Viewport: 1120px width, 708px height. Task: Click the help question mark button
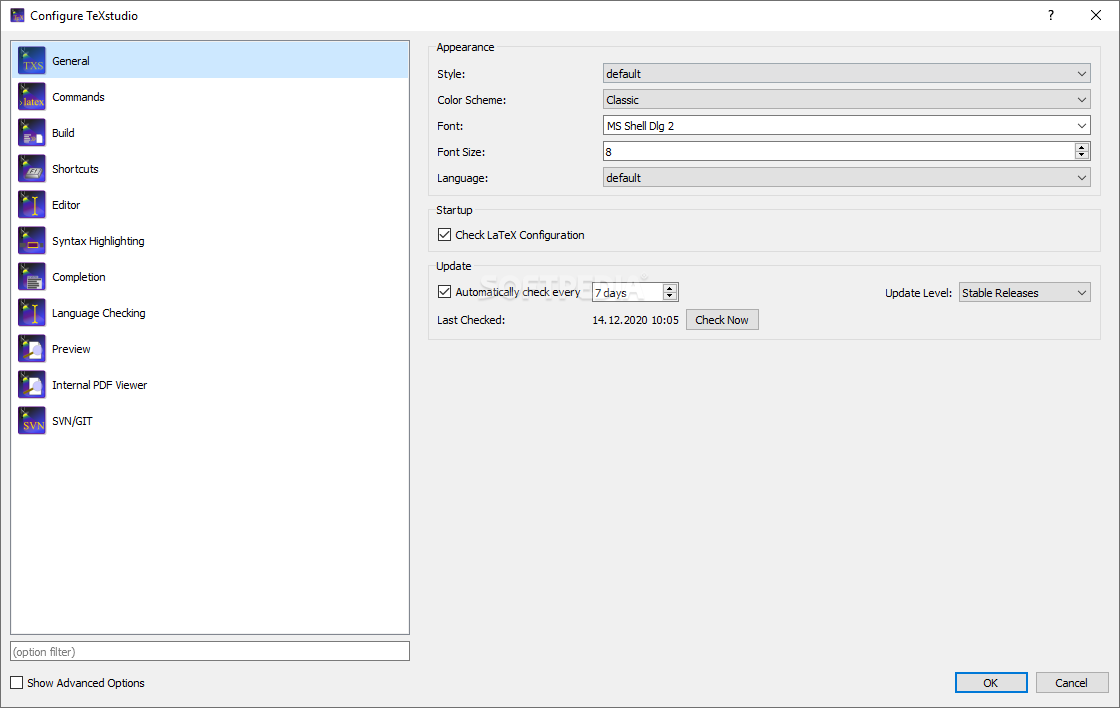1051,15
